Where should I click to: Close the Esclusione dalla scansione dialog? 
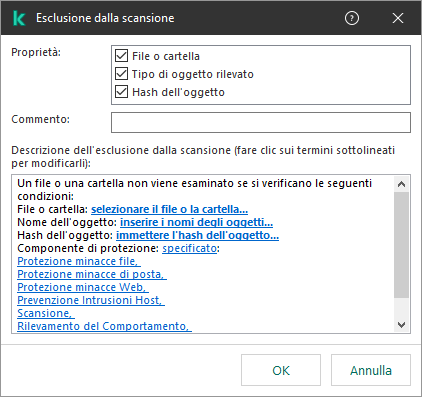(398, 18)
